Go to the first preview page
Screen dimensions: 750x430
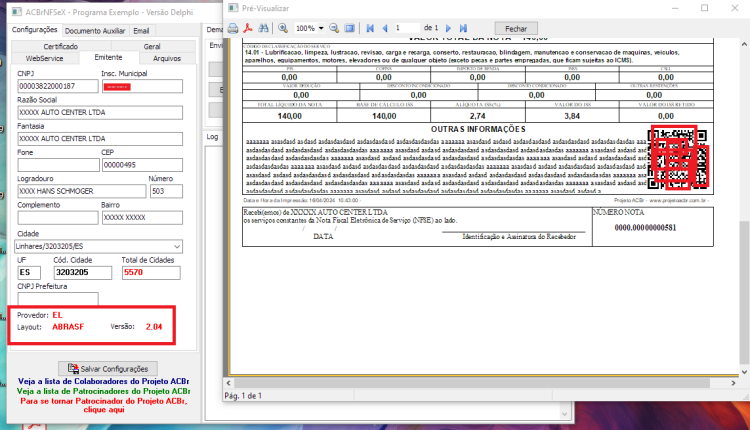[x=370, y=28]
